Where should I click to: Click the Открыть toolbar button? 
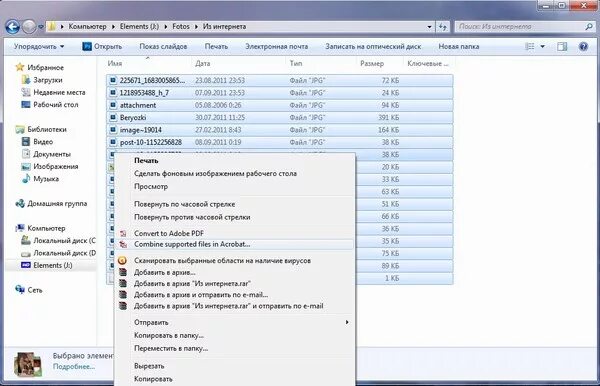[x=102, y=46]
